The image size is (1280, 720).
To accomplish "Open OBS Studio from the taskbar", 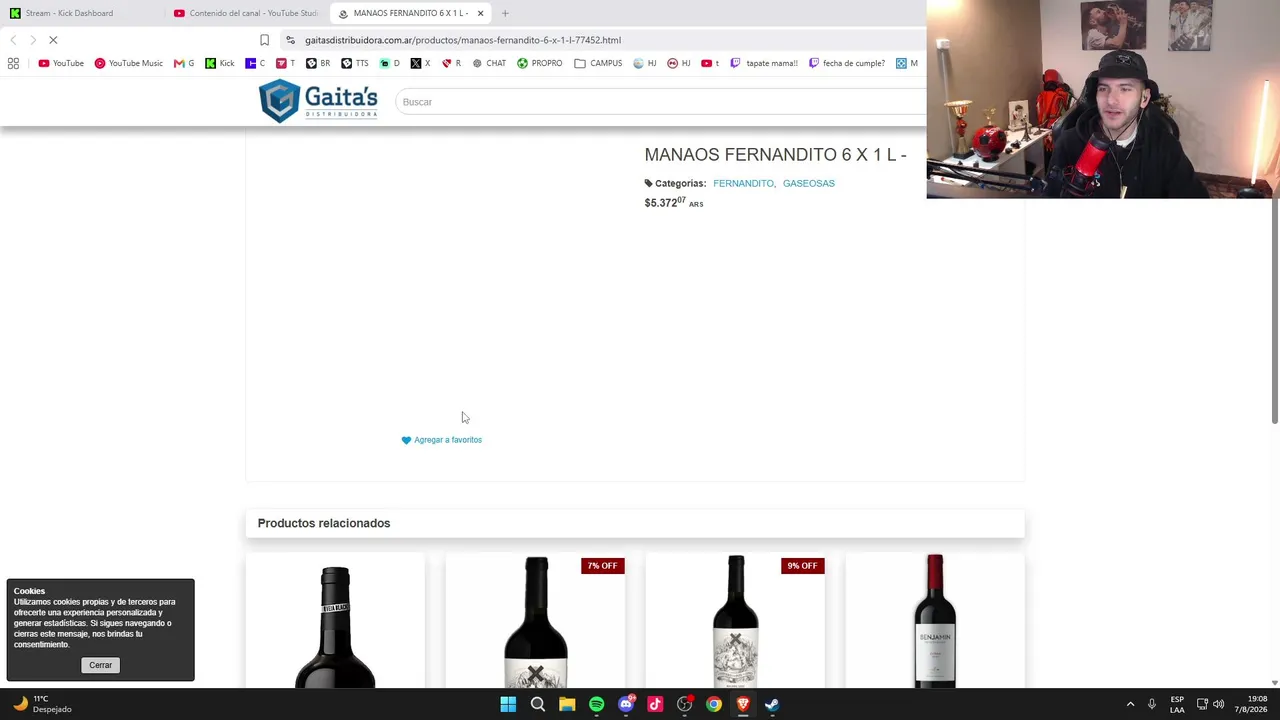I will 685,704.
